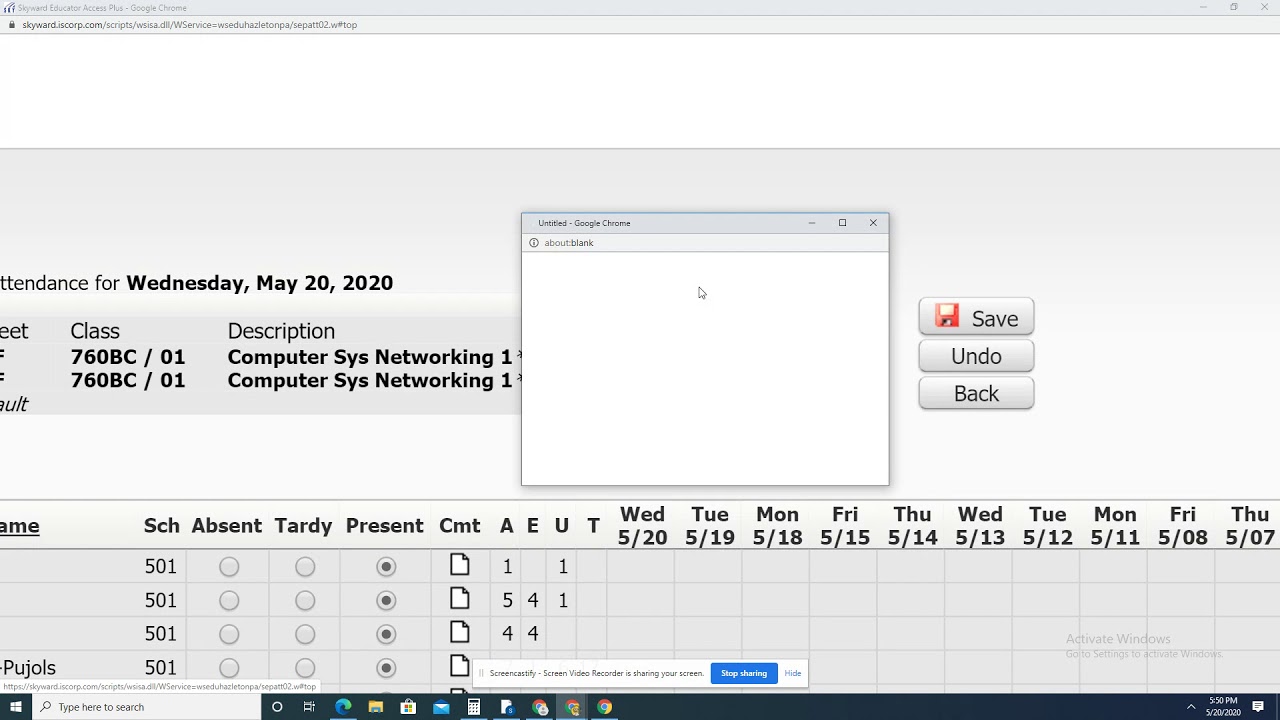Screen dimensions: 1280x720
Task: Click the Sch column header
Action: click(x=162, y=526)
